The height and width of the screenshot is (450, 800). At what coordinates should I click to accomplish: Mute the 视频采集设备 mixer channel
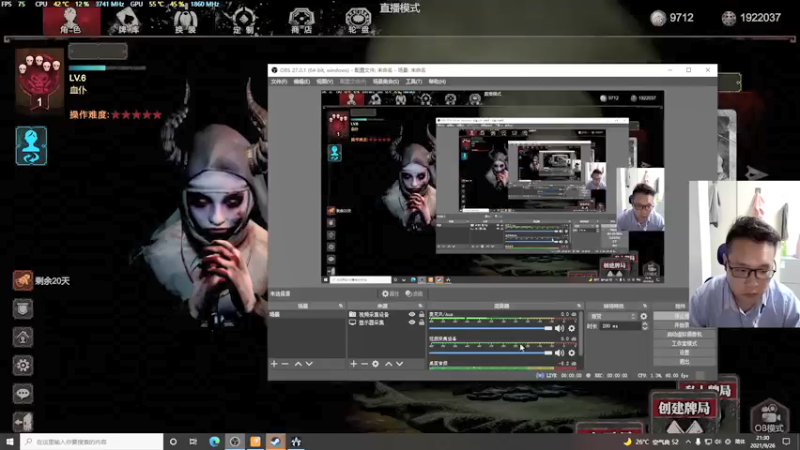click(559, 353)
